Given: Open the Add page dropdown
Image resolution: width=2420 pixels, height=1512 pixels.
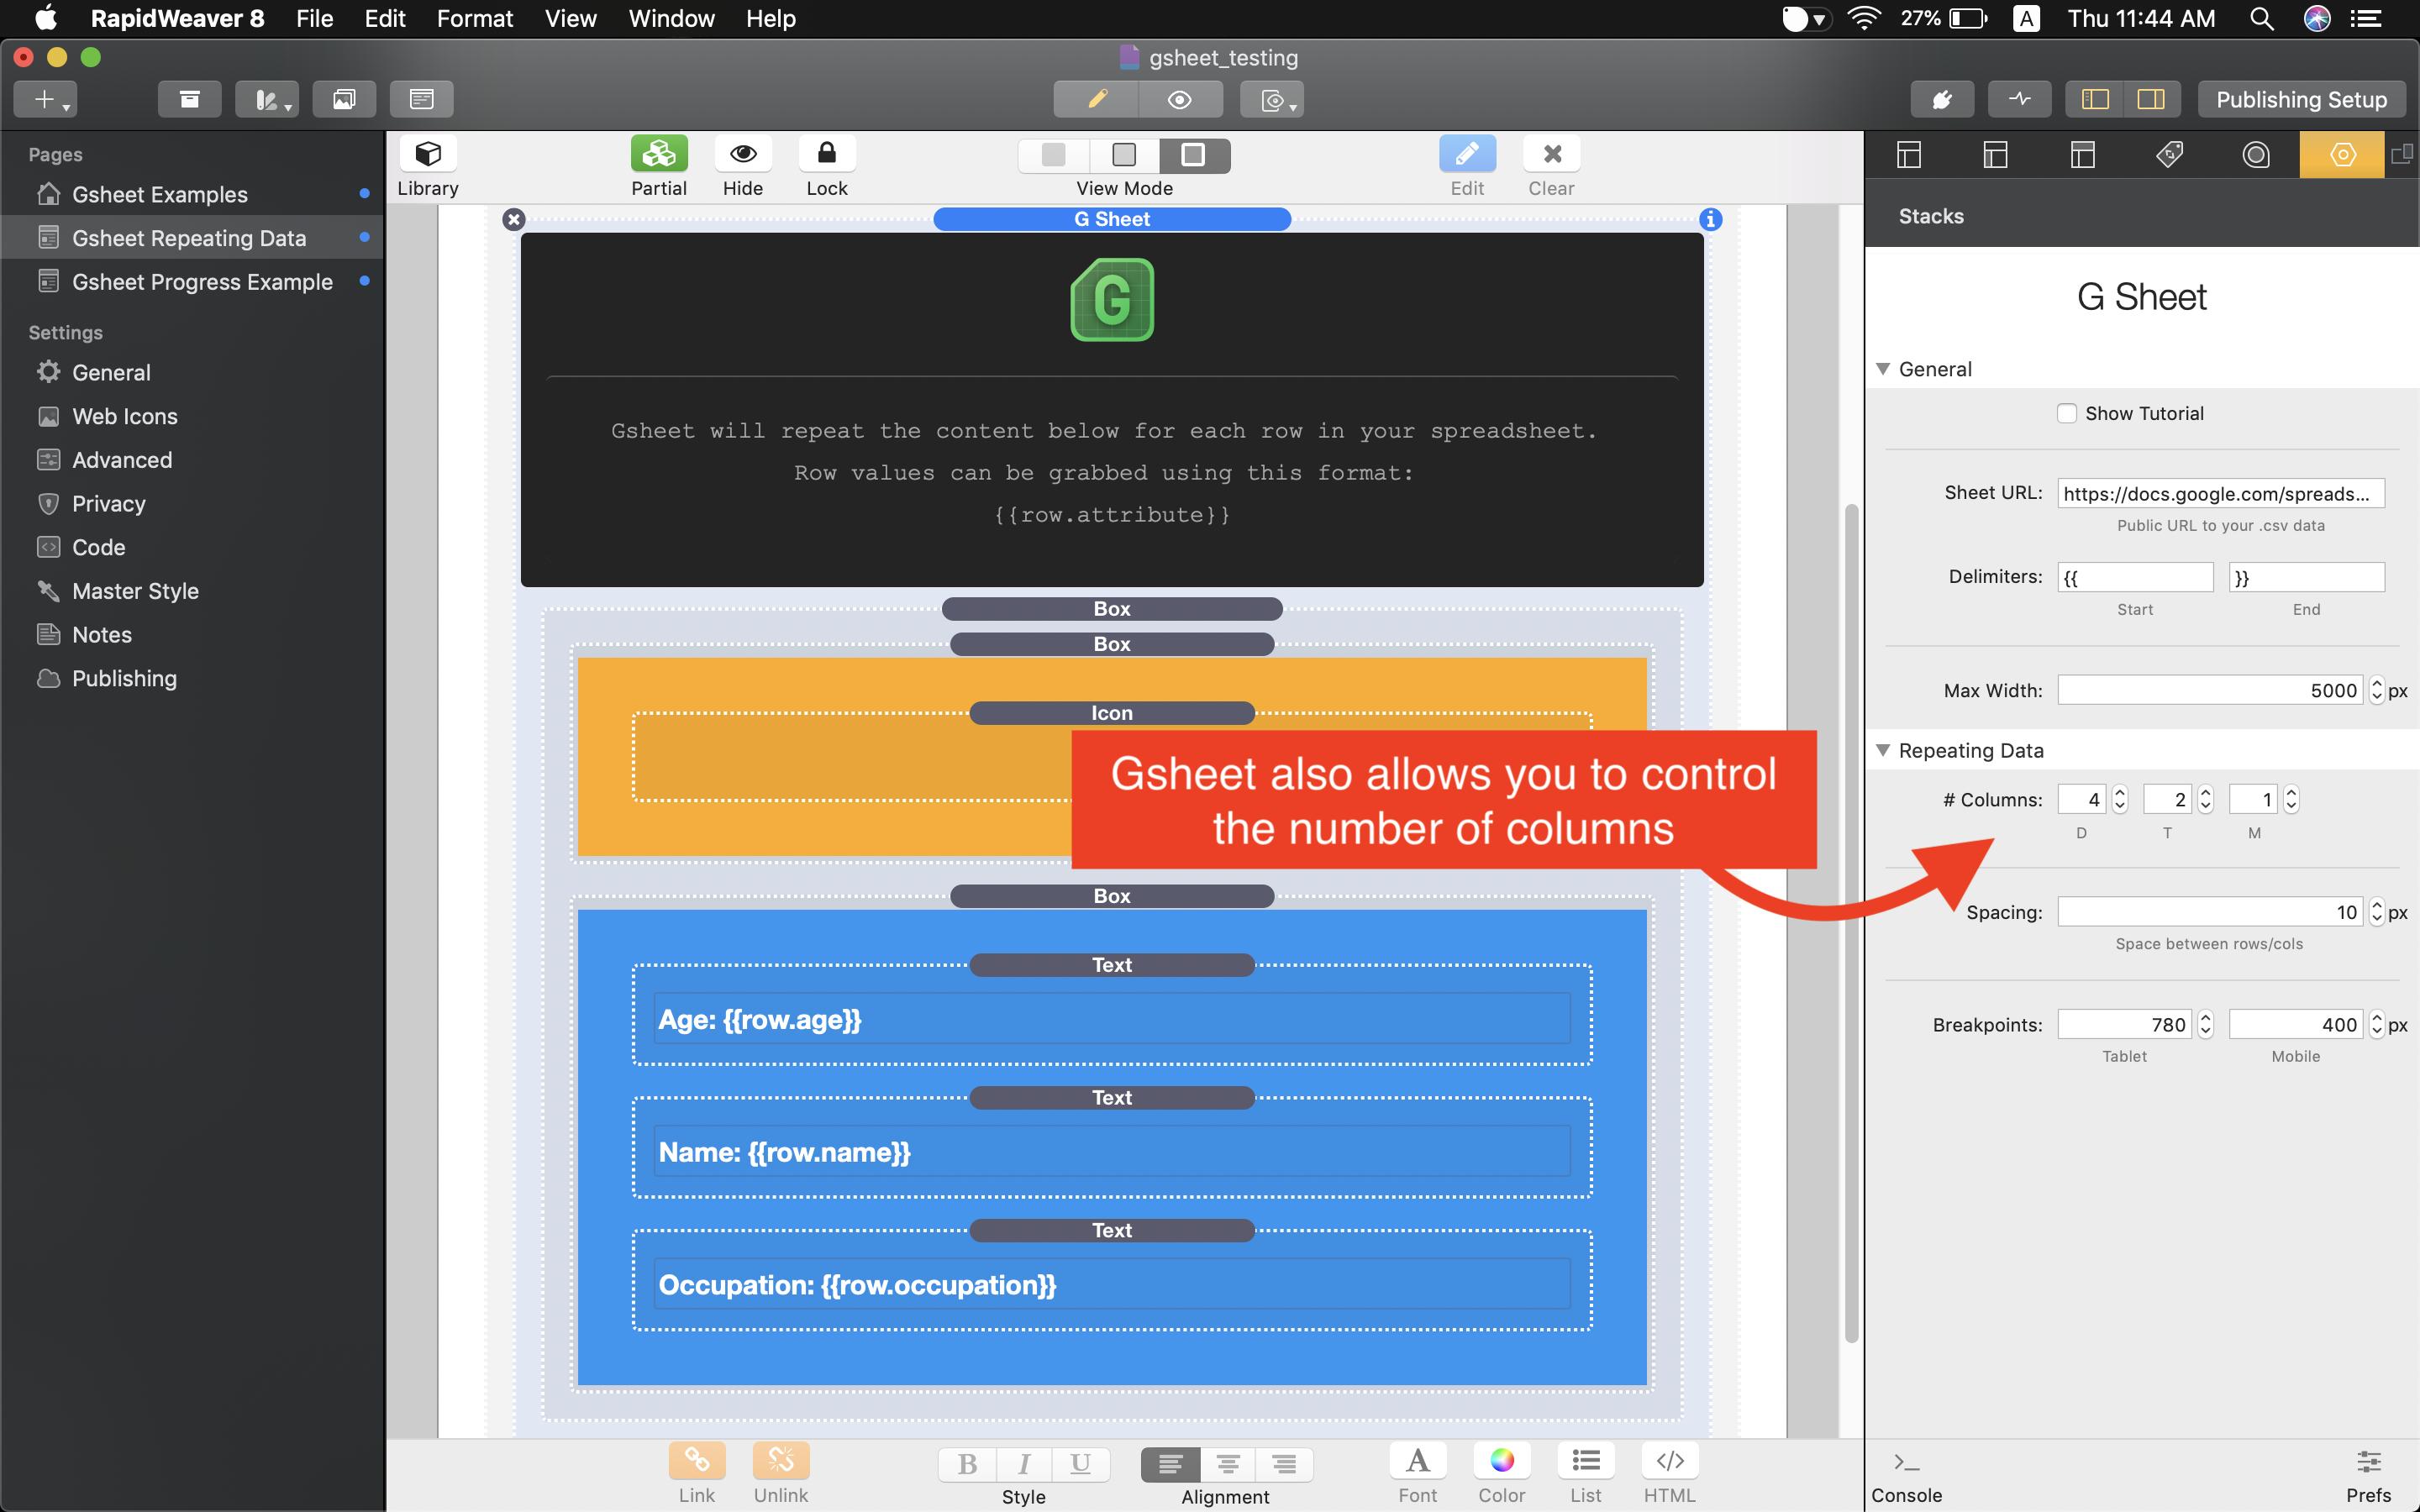Looking at the screenshot, I should pos(46,99).
